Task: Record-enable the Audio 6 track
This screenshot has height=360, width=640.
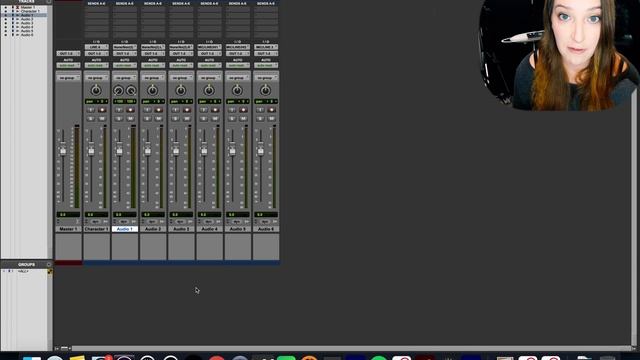Action: click(271, 110)
